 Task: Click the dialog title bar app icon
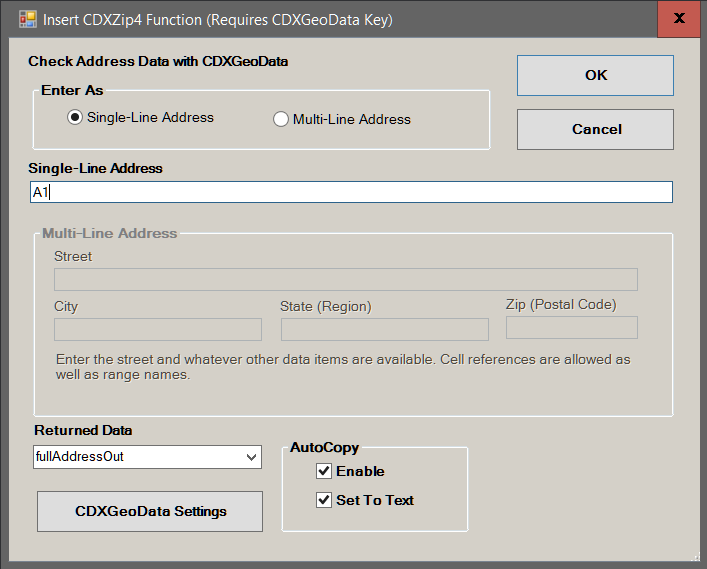28,19
